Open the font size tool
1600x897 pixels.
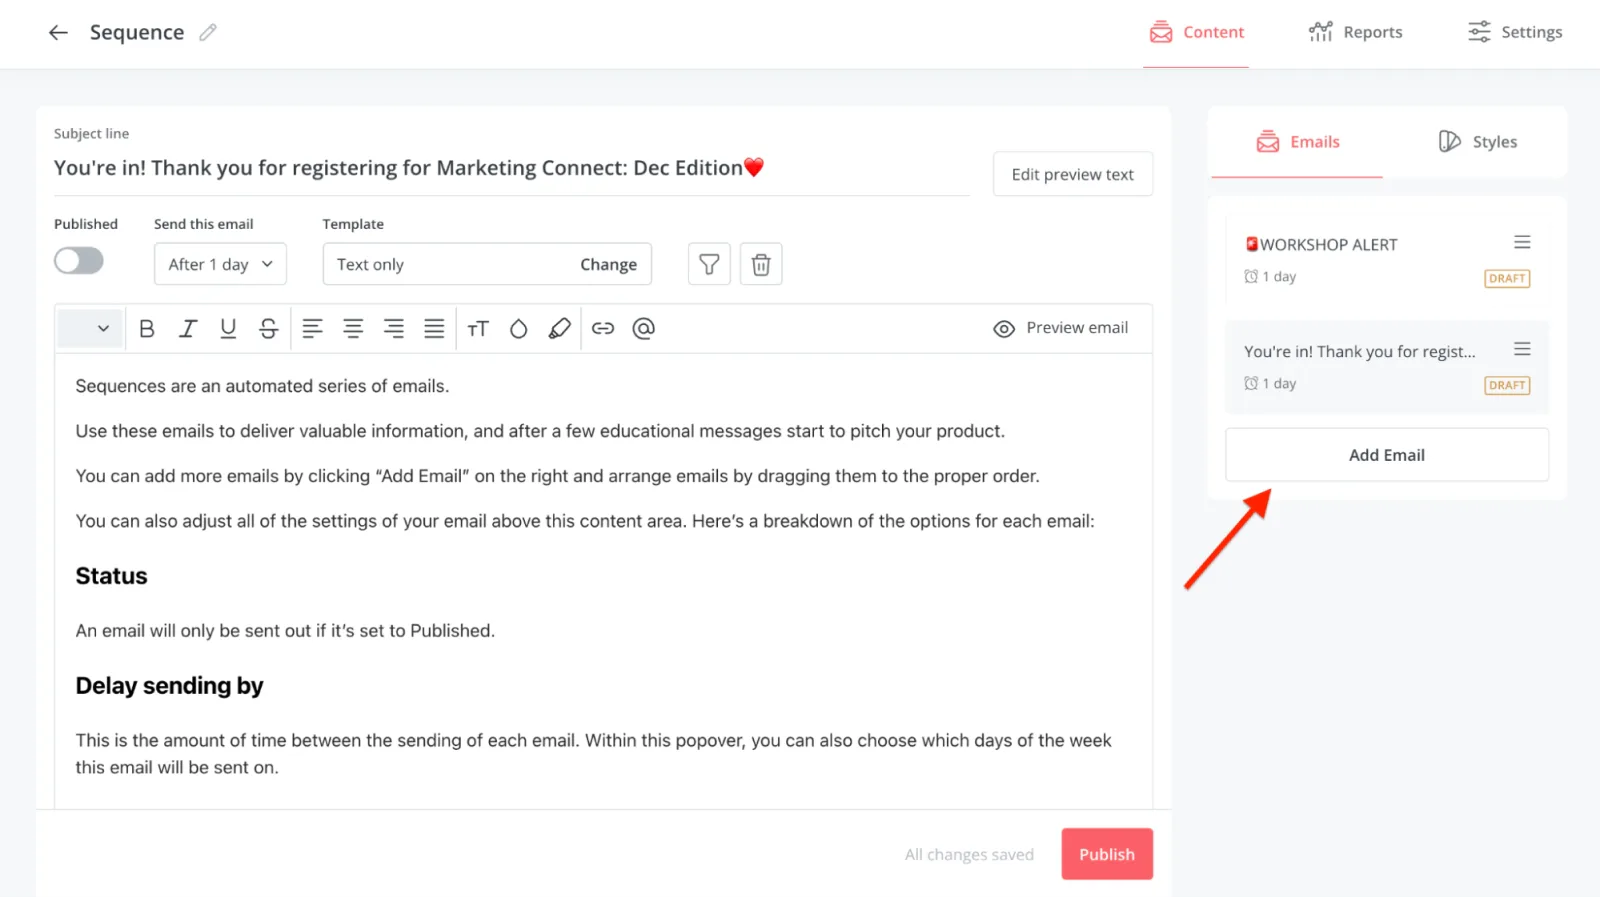tap(478, 329)
